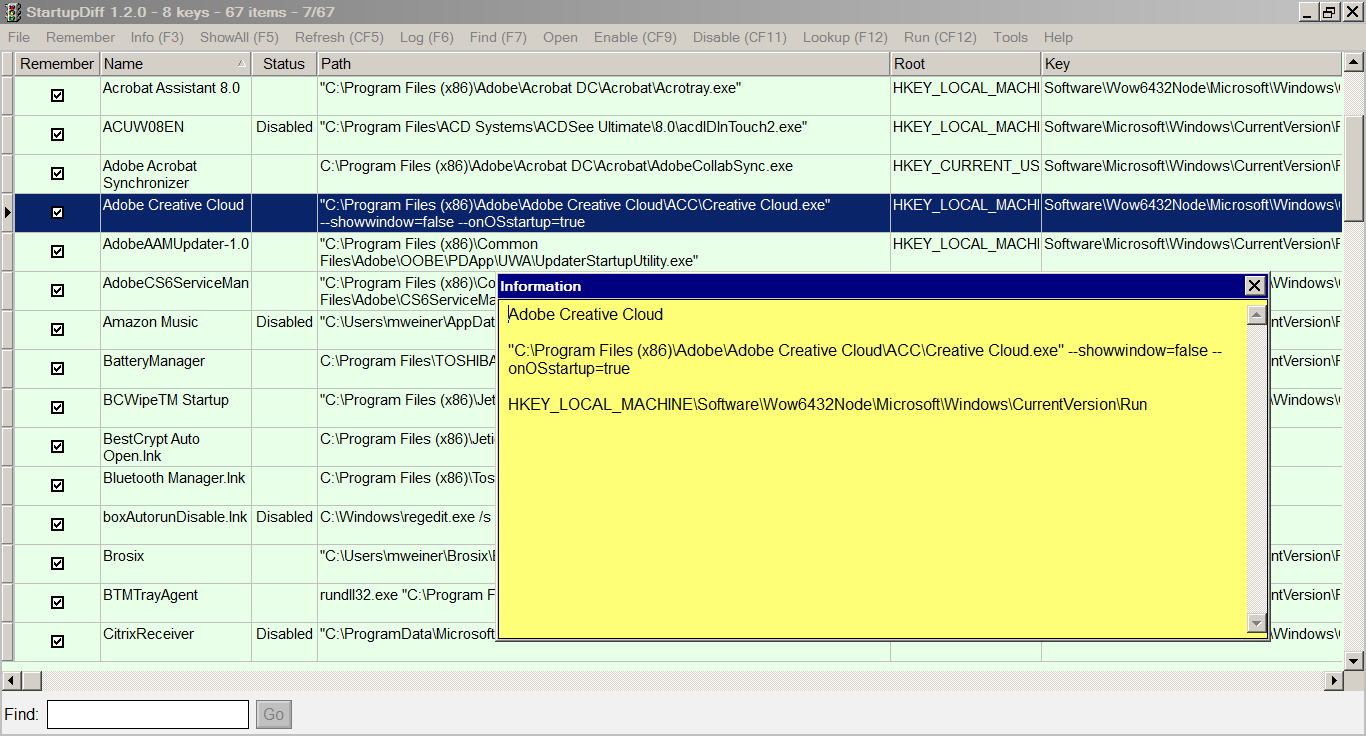The width and height of the screenshot is (1366, 736).
Task: Open the Tools menu
Action: click(1010, 37)
